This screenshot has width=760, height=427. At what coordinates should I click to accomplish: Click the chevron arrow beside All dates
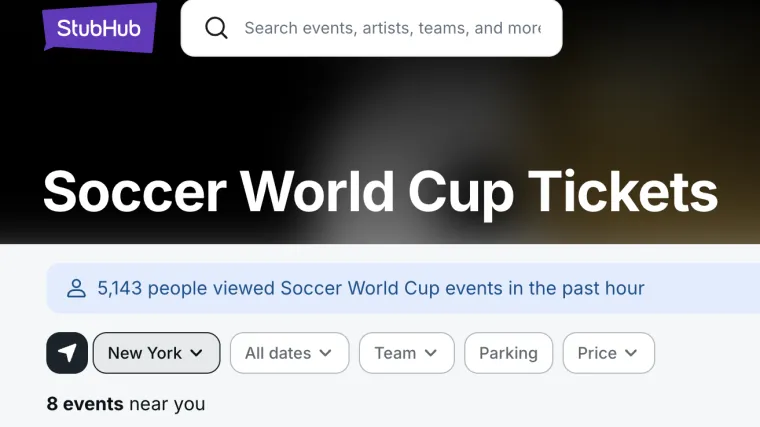click(327, 353)
